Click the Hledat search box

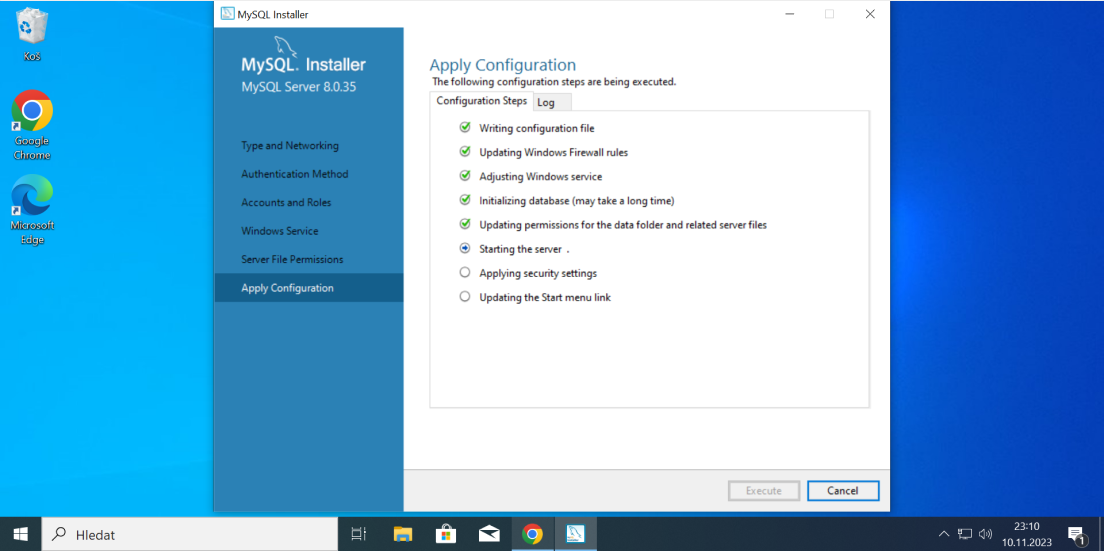[x=190, y=534]
